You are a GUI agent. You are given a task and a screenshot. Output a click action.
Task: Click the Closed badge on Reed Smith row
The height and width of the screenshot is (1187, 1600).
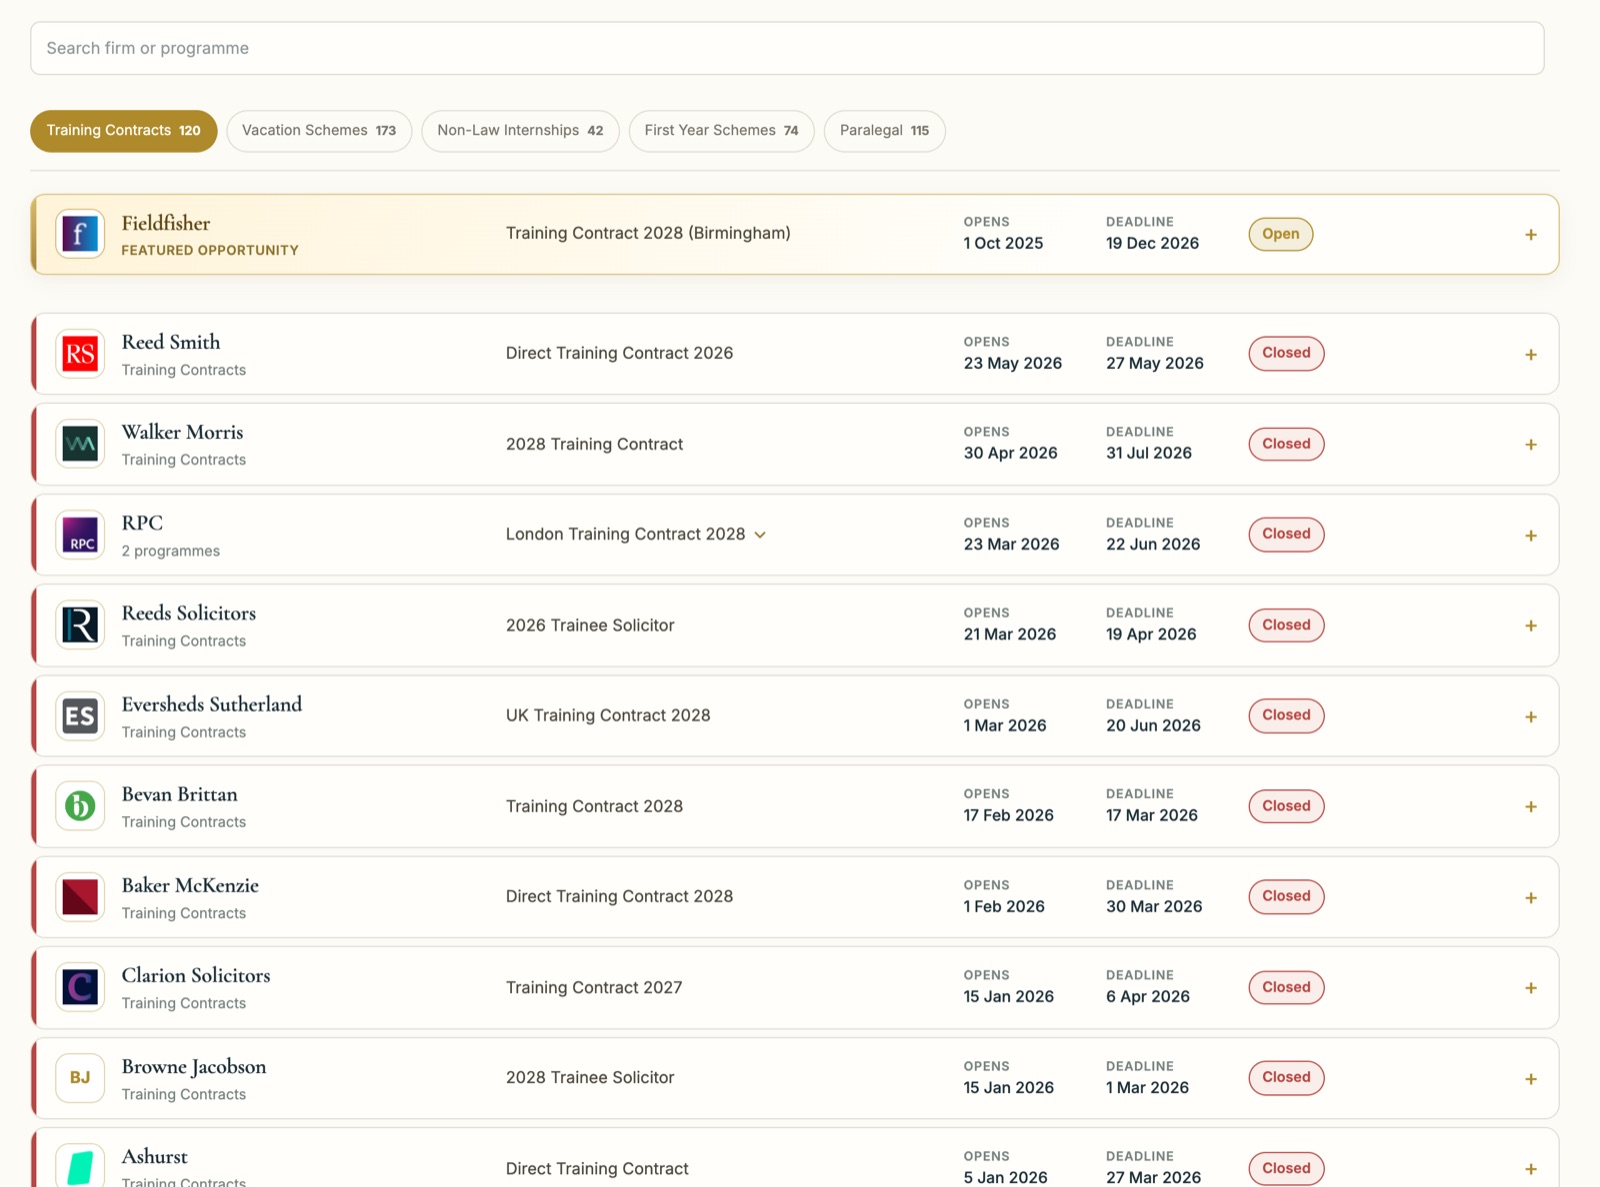1286,353
